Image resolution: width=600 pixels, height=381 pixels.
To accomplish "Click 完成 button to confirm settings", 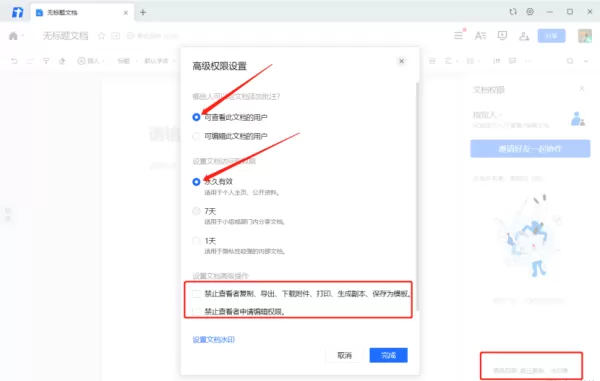I will click(x=388, y=355).
